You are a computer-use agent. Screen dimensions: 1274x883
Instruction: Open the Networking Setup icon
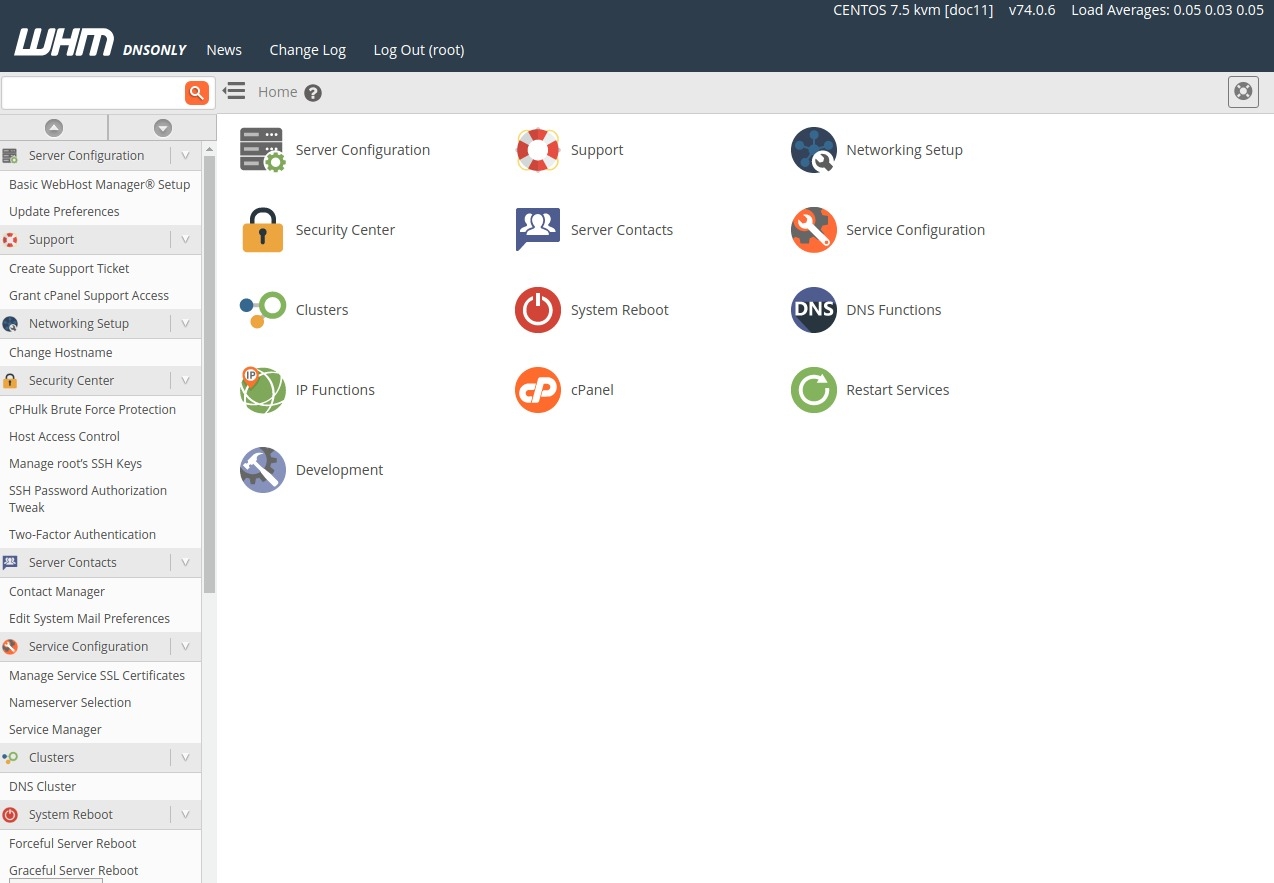(813, 150)
